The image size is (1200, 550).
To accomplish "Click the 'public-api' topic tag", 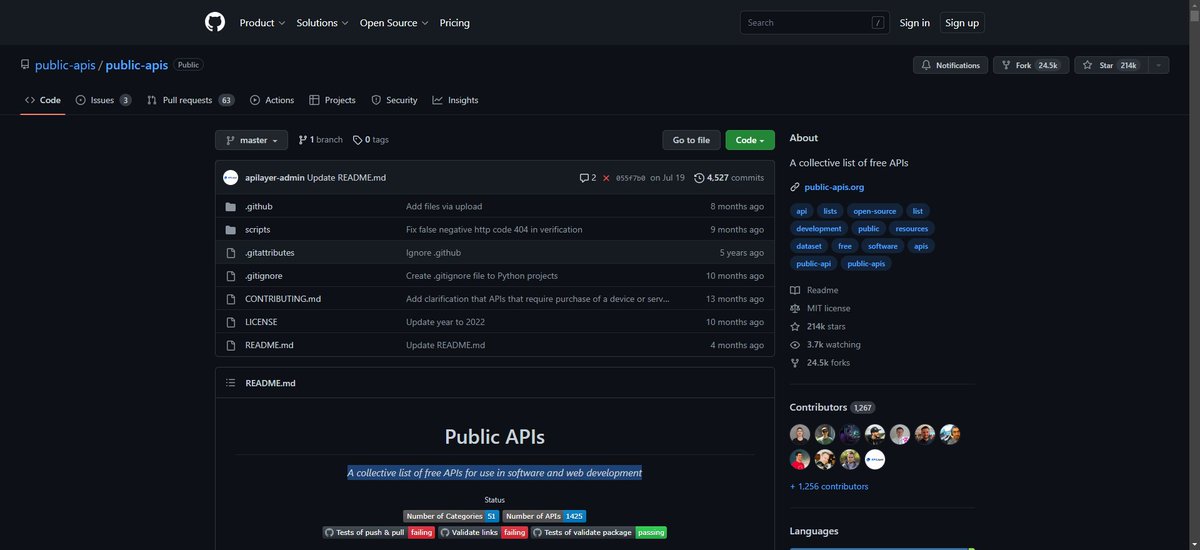I will point(813,263).
